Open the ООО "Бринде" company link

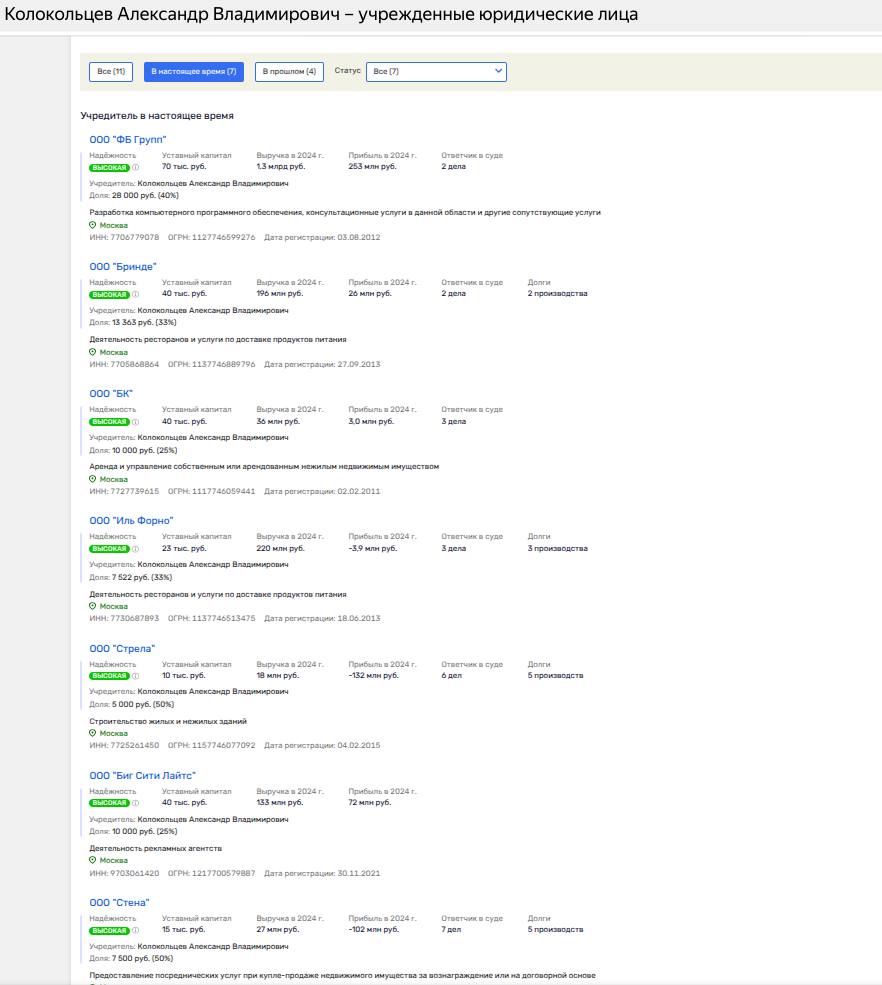123,267
